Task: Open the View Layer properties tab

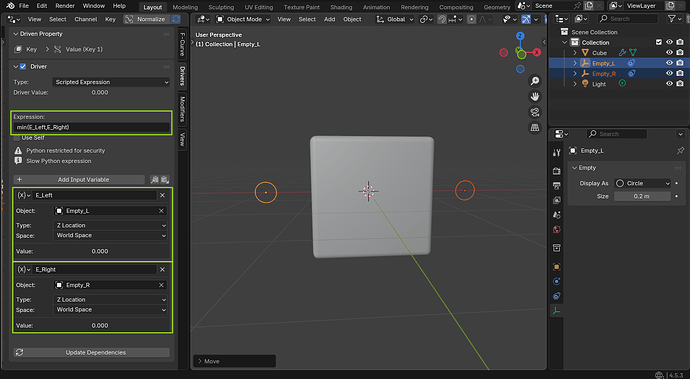Action: 557,200
